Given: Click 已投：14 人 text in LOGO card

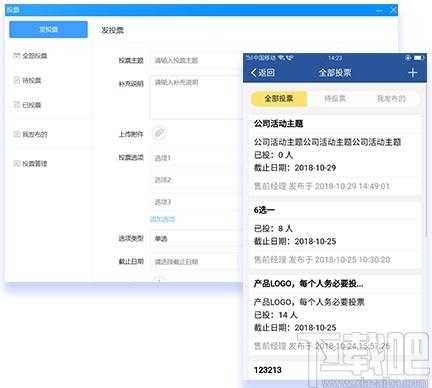Looking at the screenshot, I should pyautogui.click(x=275, y=315).
